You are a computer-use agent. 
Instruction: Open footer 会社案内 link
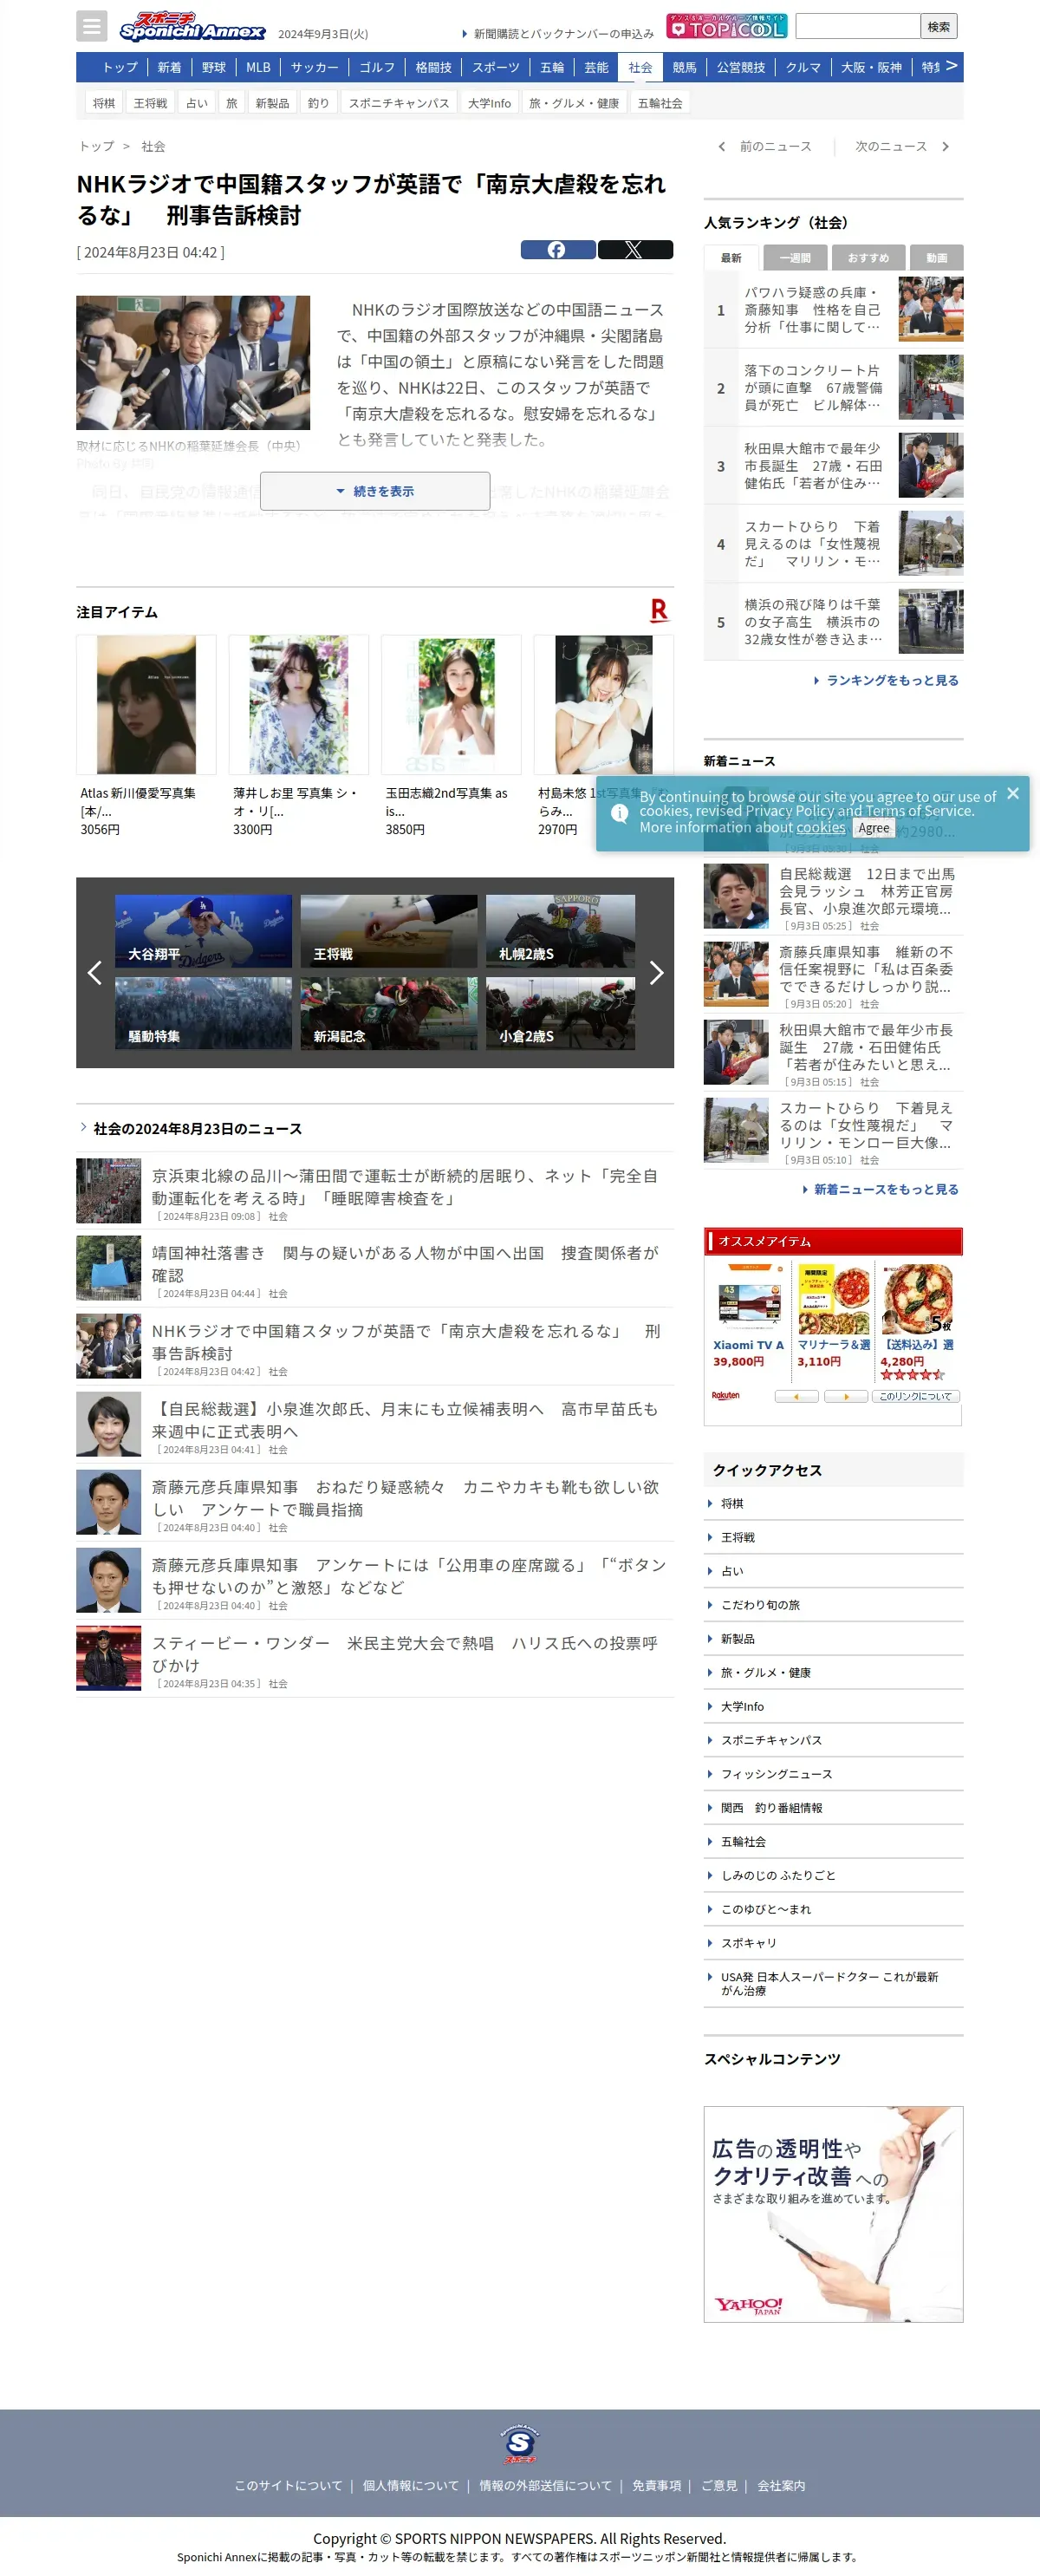point(781,2486)
